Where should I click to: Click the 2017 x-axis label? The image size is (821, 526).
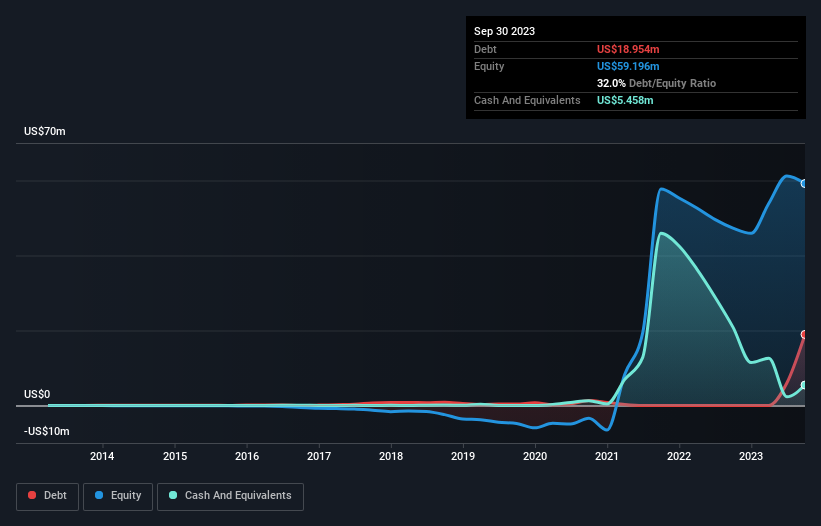pos(319,456)
